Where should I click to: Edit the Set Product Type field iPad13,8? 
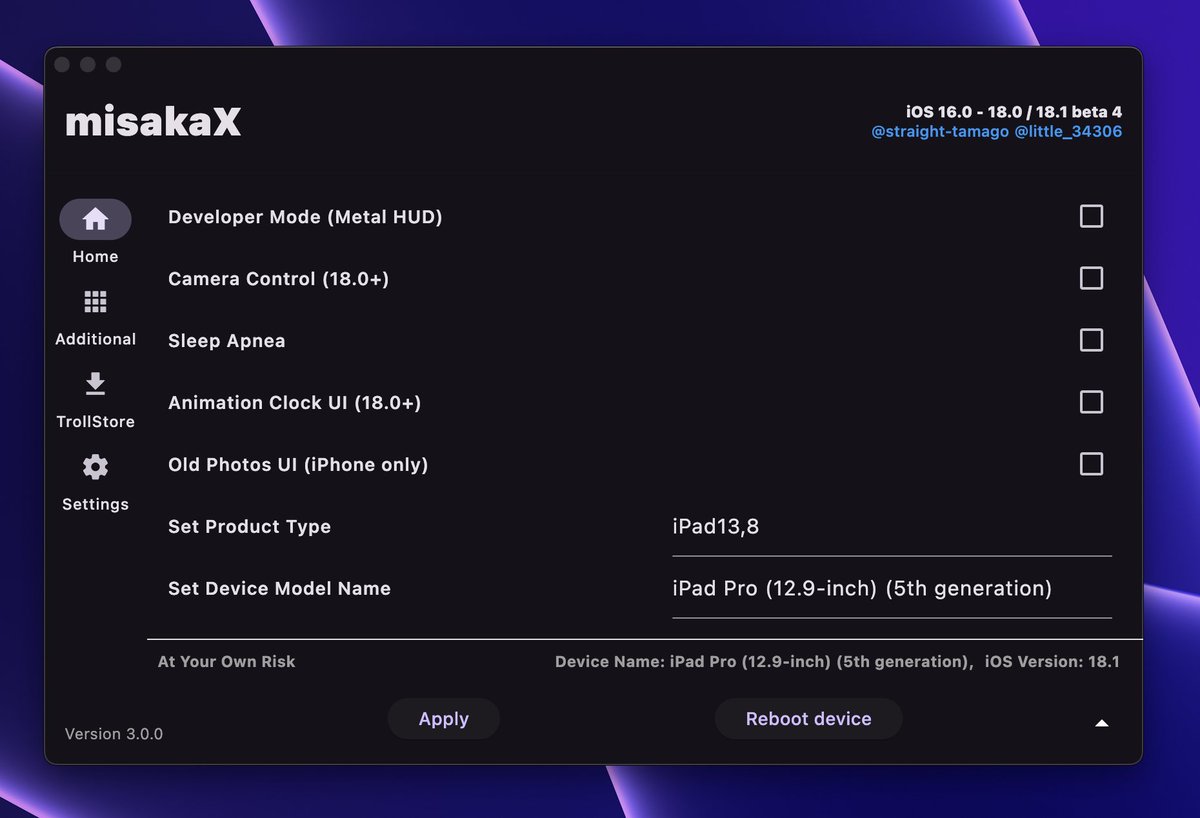pos(892,527)
